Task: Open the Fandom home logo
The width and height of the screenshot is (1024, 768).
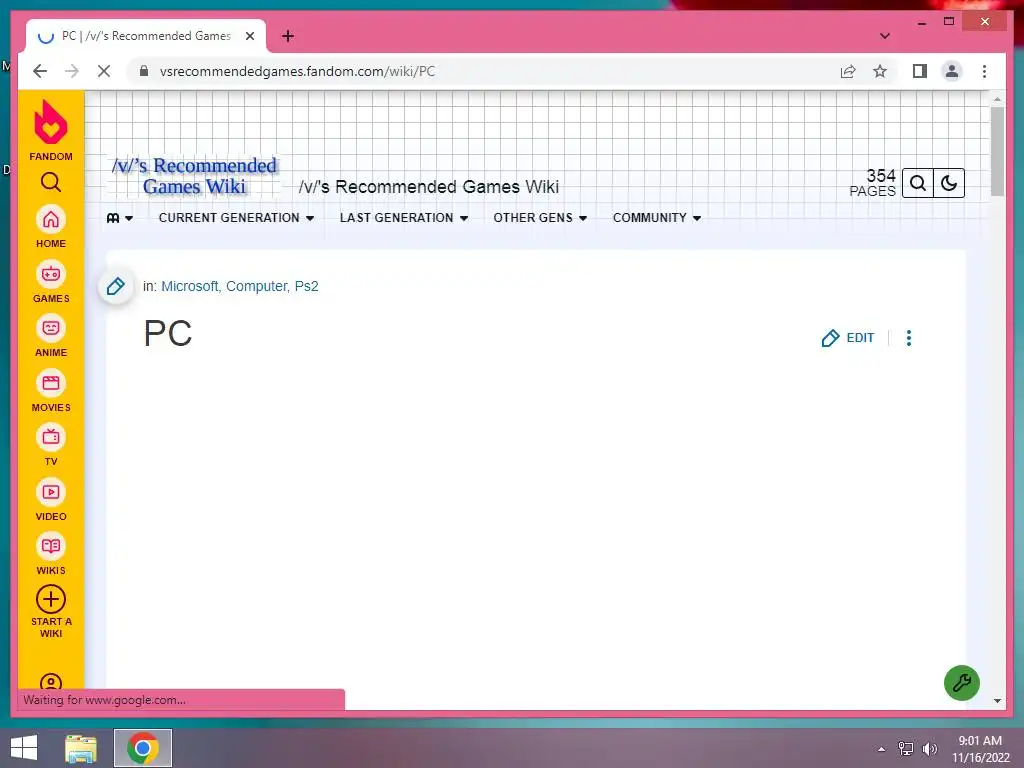Action: [x=50, y=130]
